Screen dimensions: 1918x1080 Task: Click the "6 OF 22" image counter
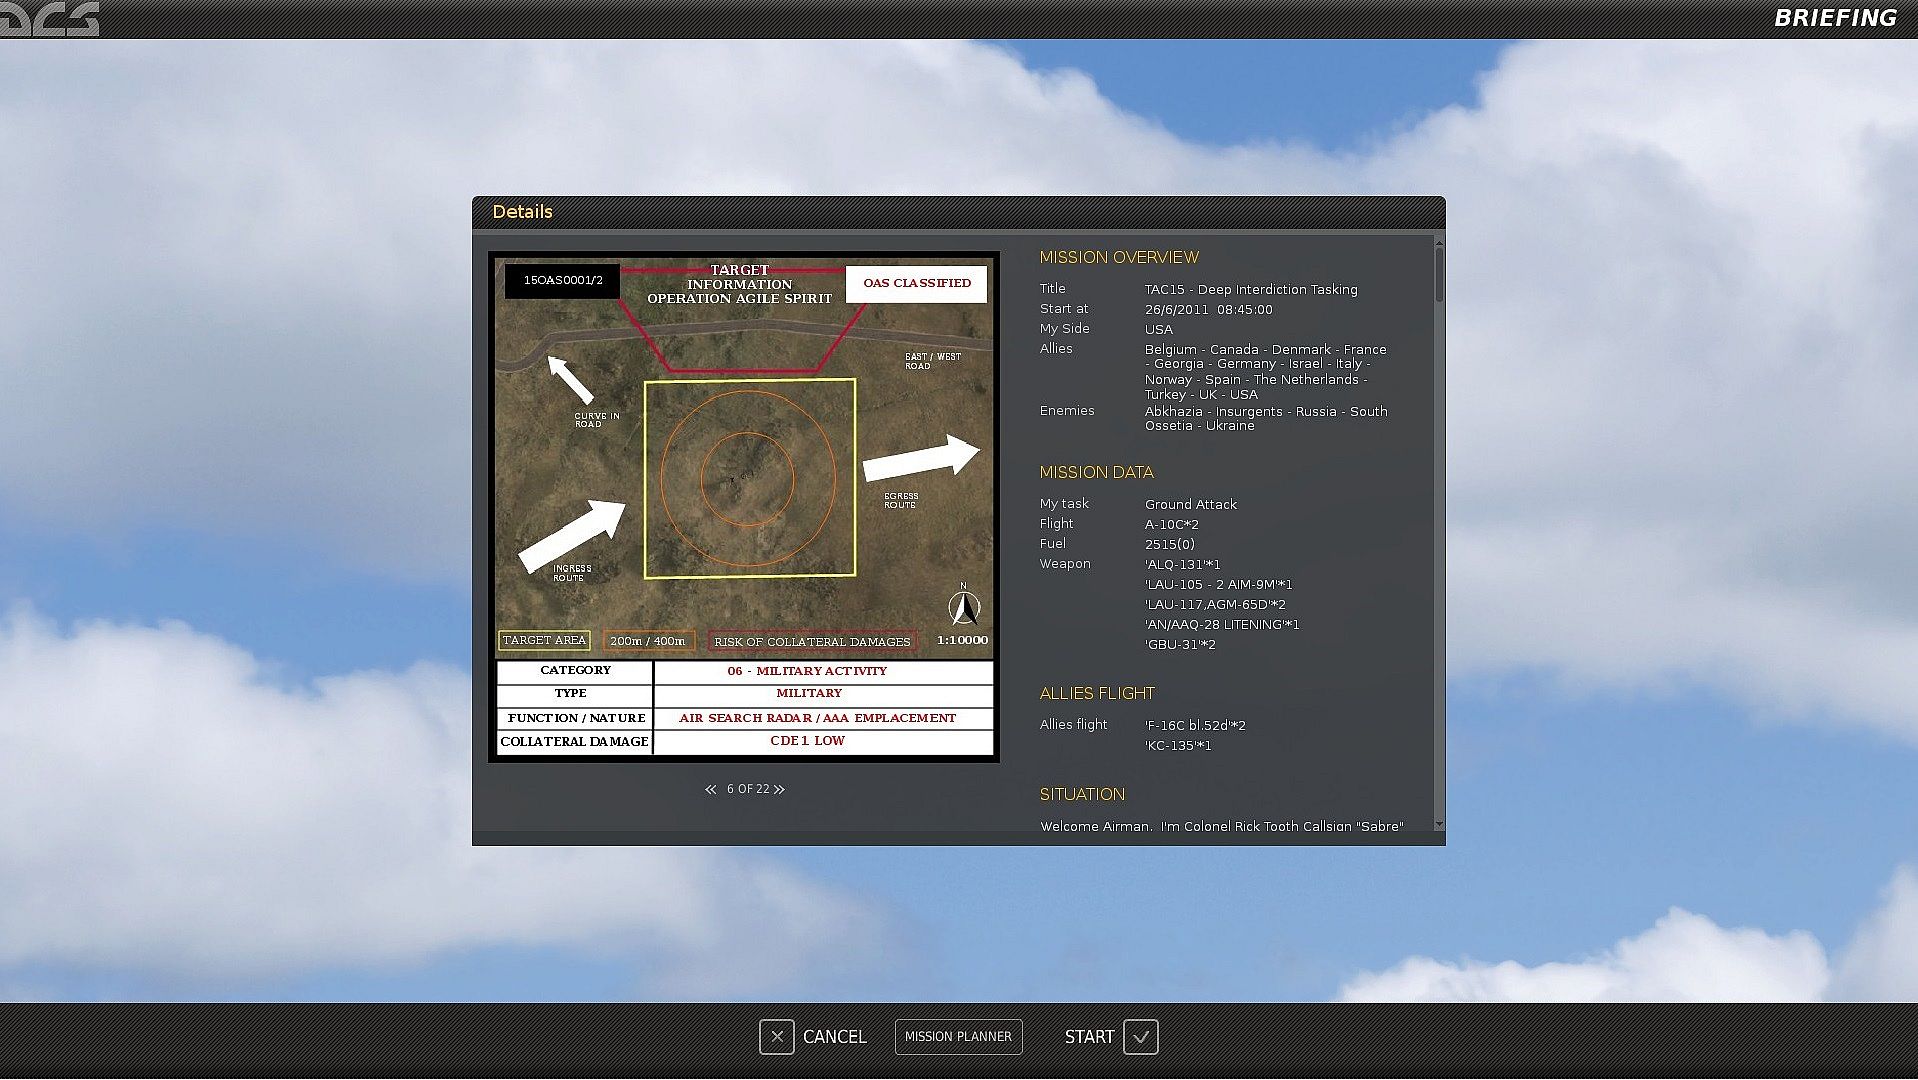click(747, 790)
